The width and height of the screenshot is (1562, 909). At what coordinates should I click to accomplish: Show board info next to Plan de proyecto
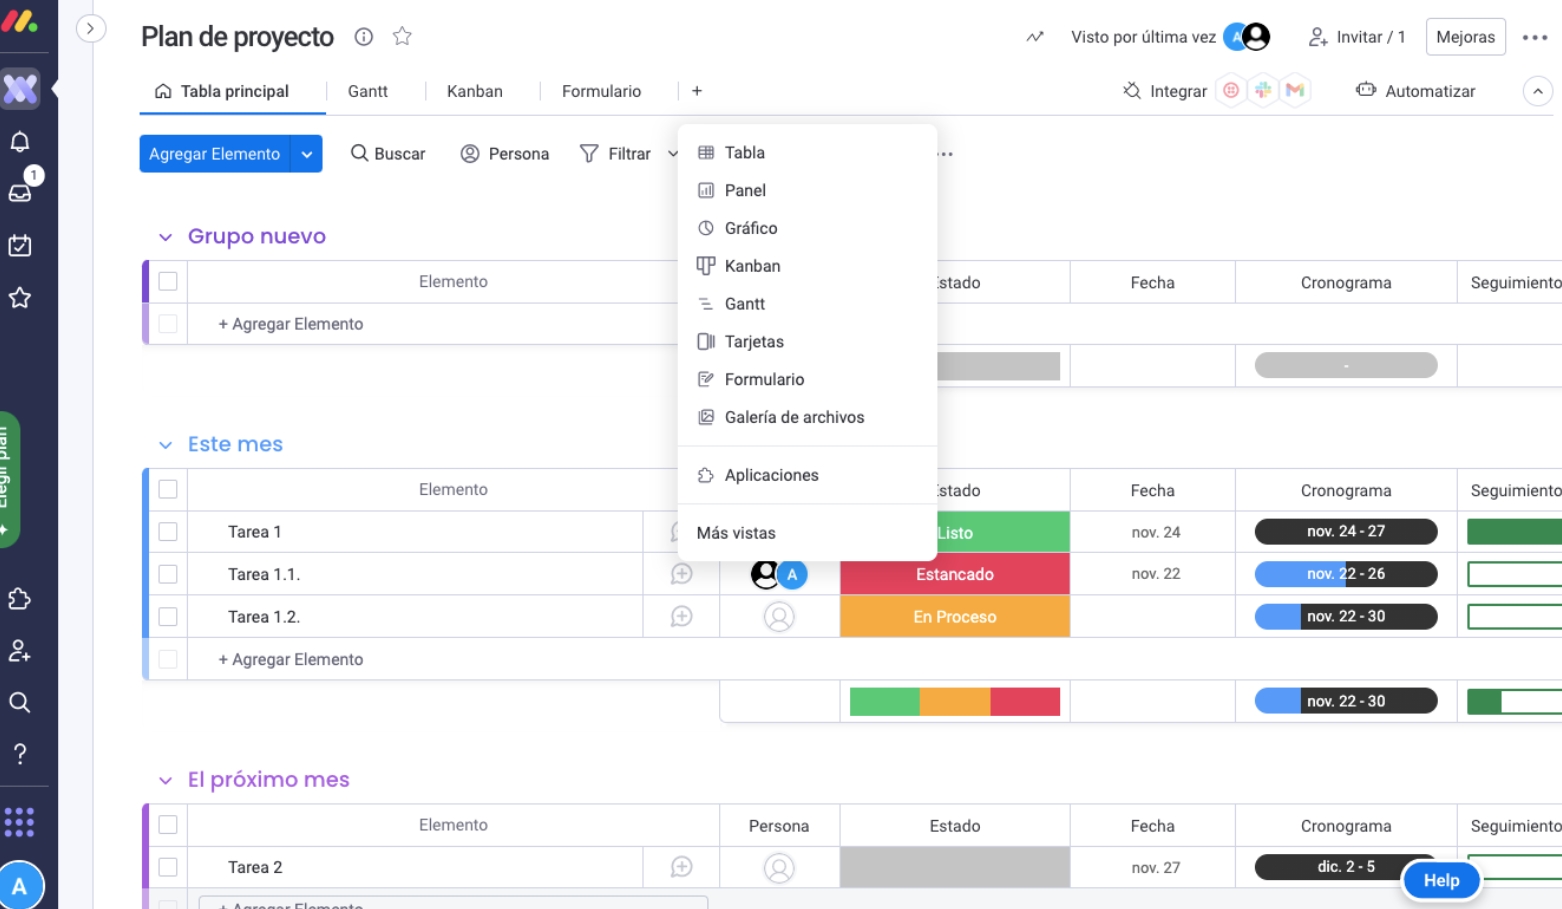click(364, 37)
